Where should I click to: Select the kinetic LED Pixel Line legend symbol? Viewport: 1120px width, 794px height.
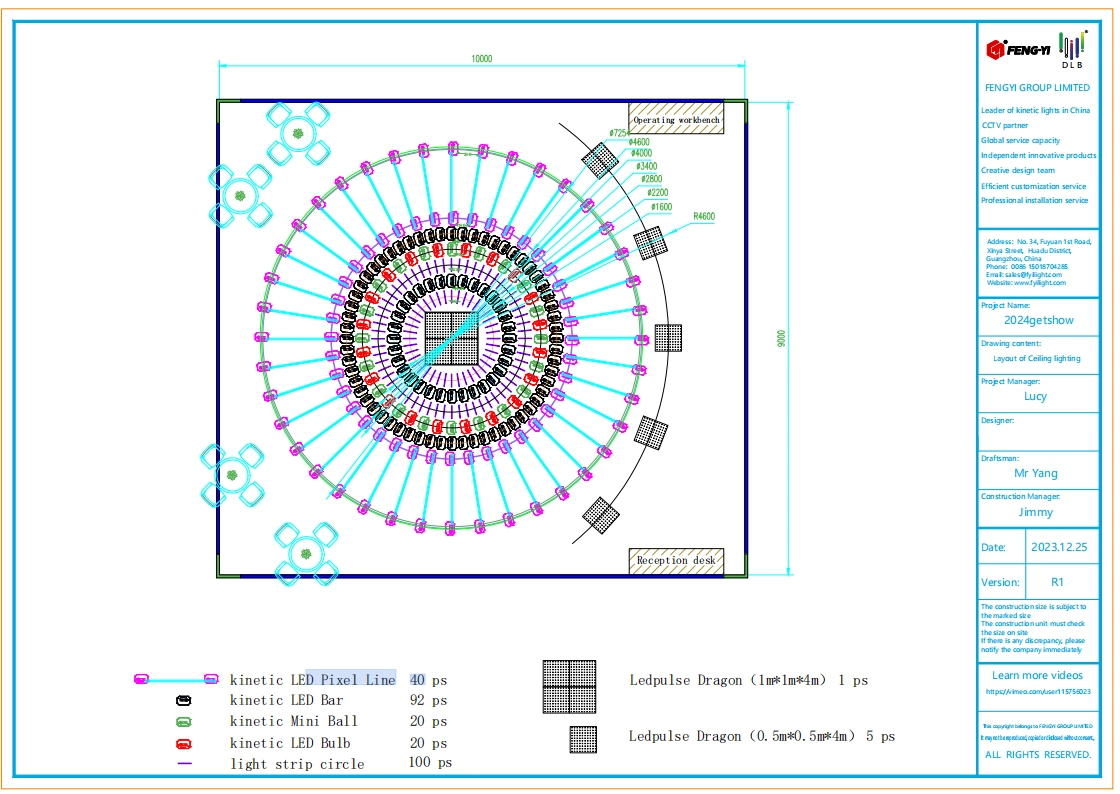pos(176,680)
